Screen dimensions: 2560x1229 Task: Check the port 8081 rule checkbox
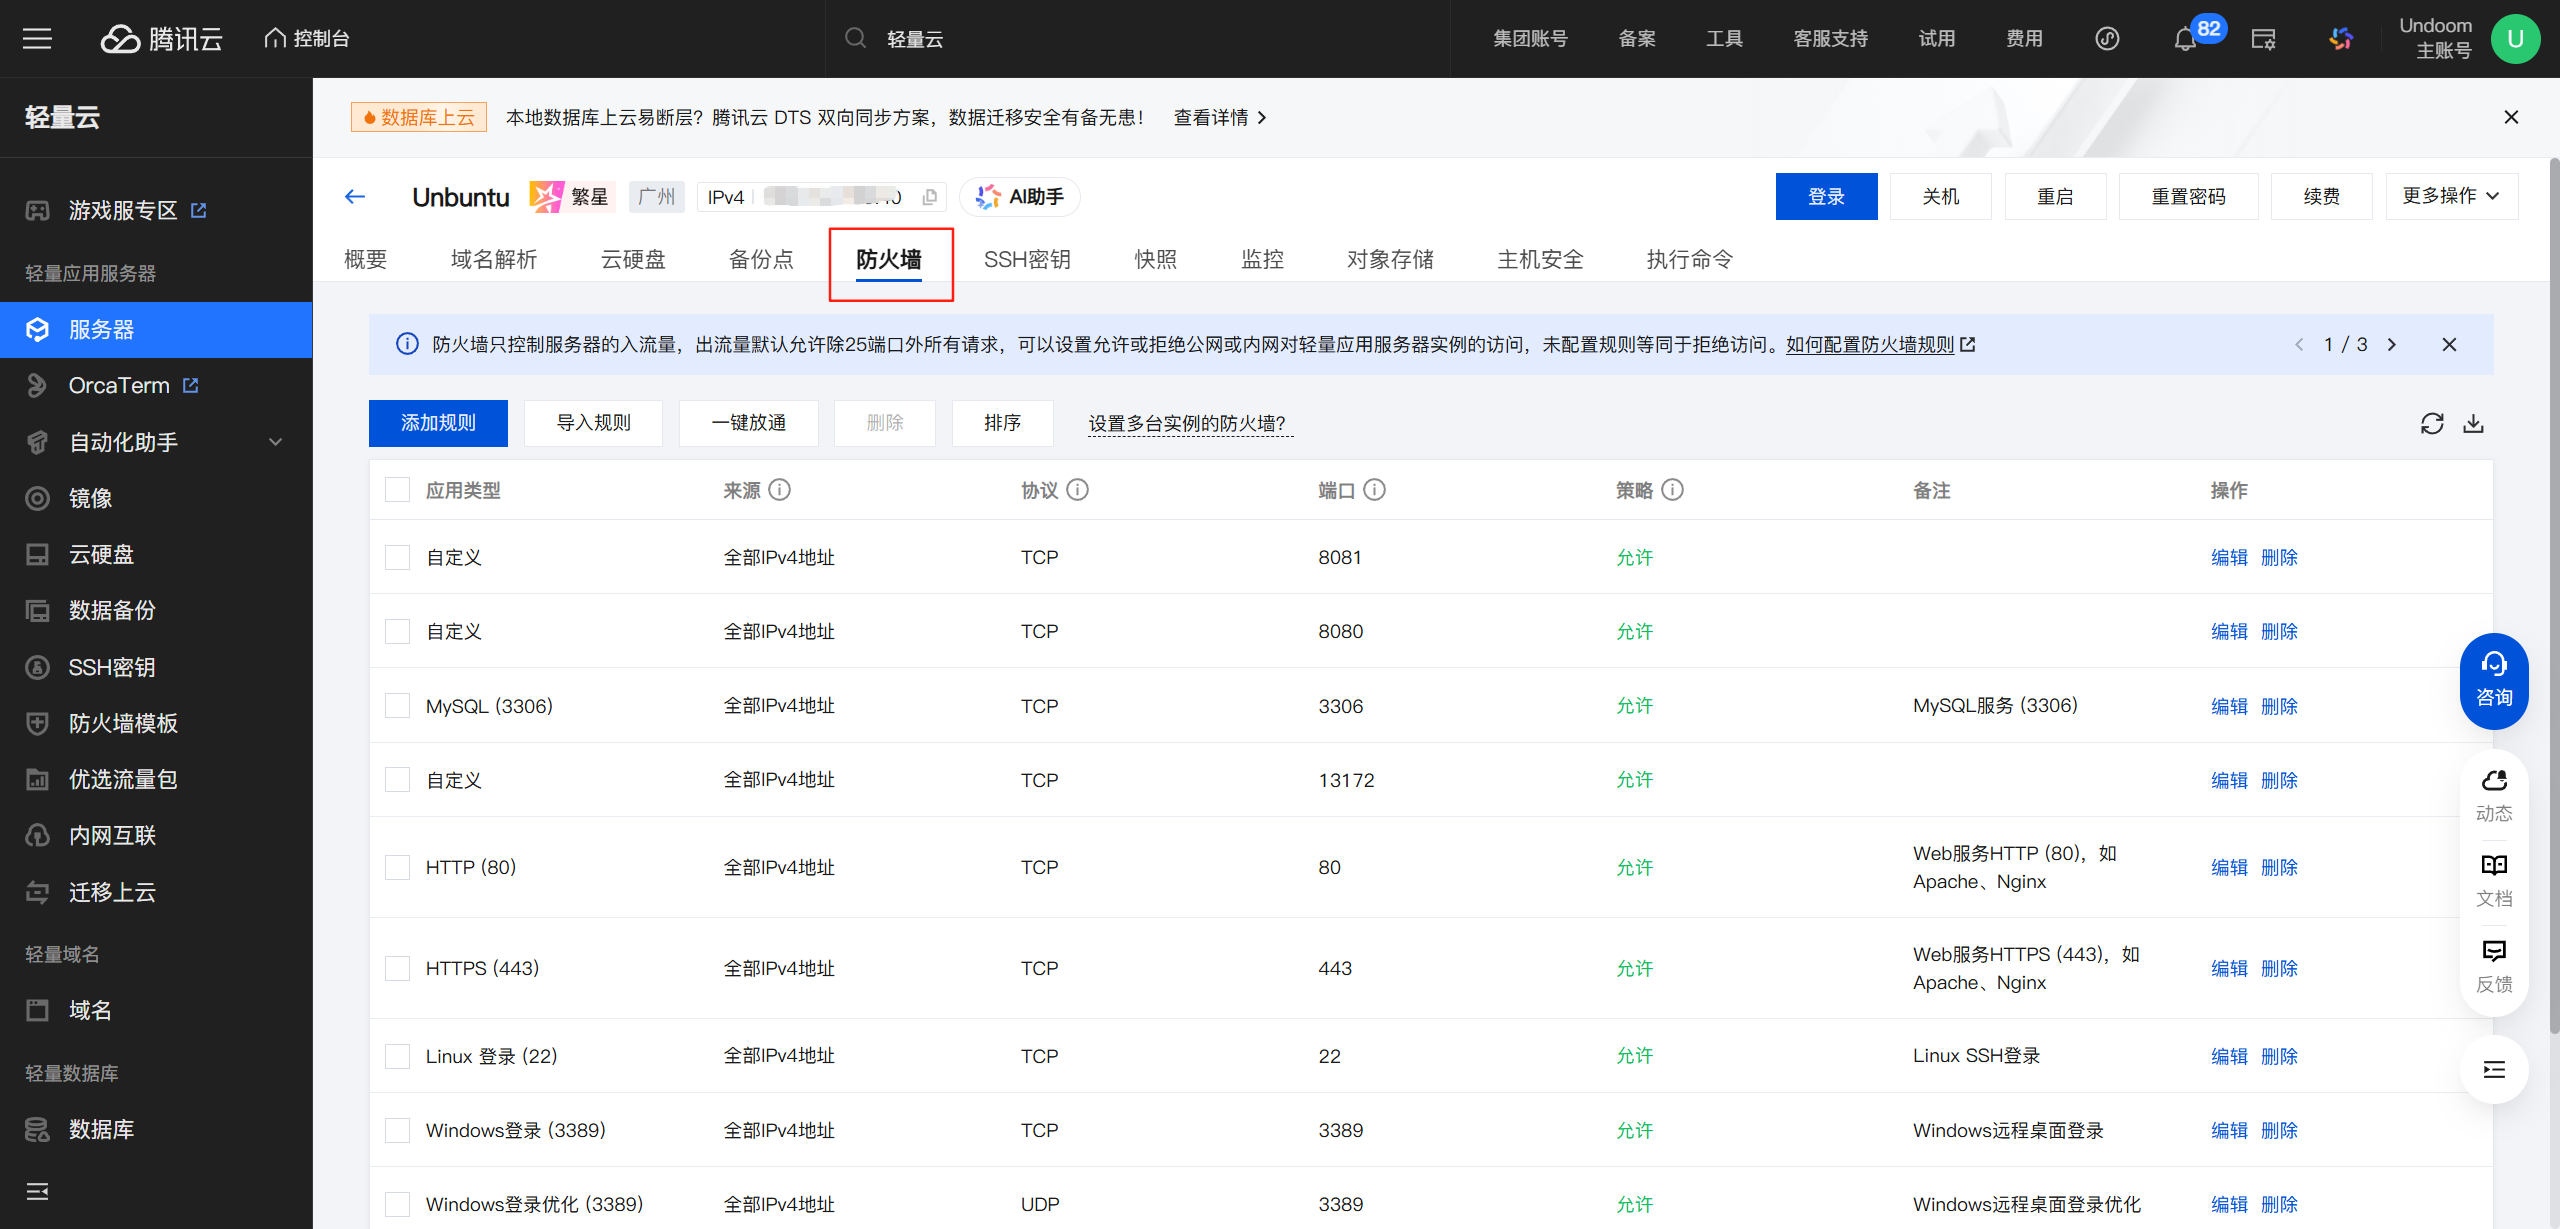tap(397, 557)
